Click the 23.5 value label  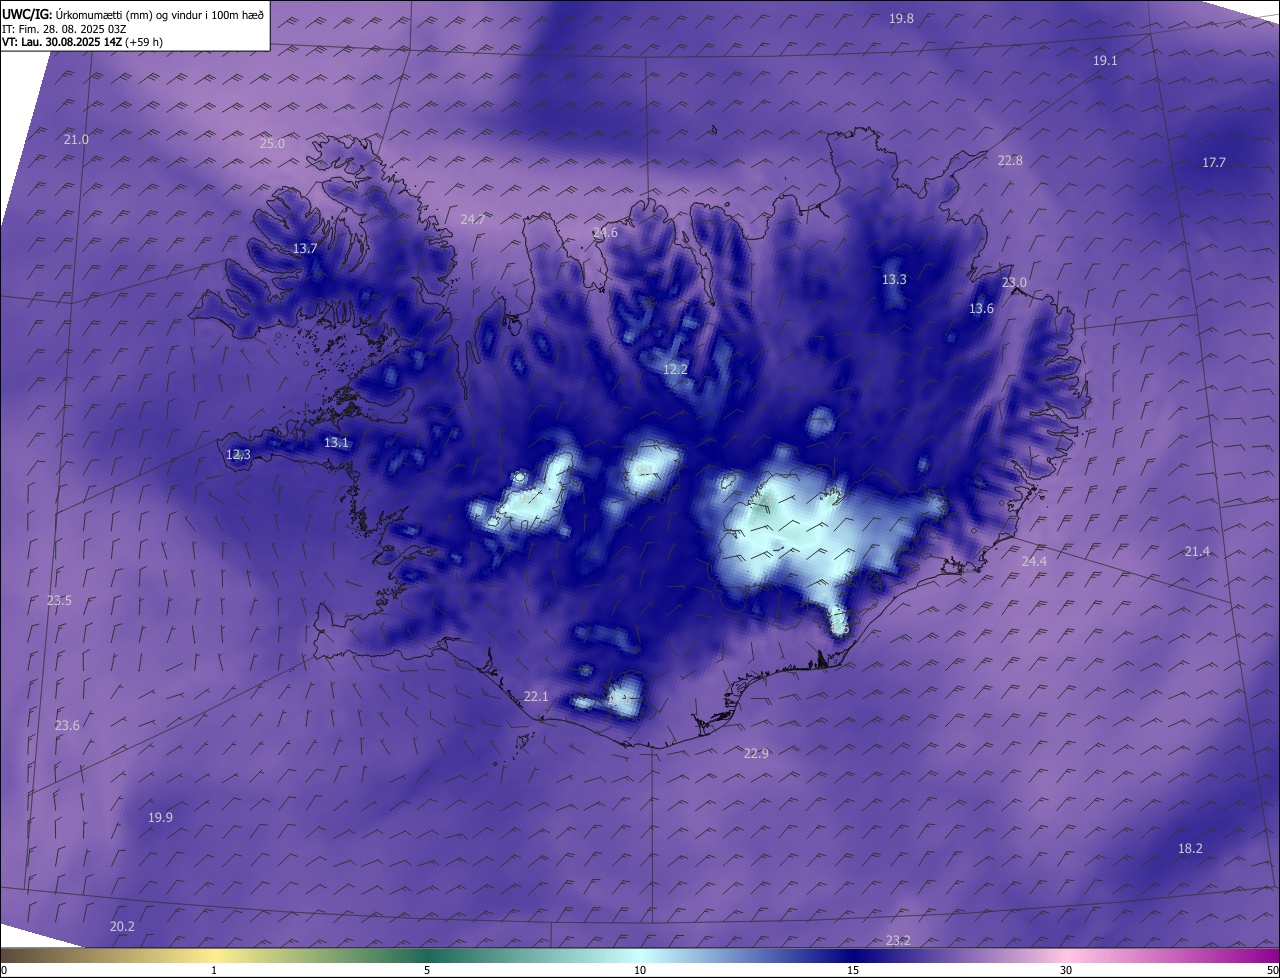coord(59,600)
